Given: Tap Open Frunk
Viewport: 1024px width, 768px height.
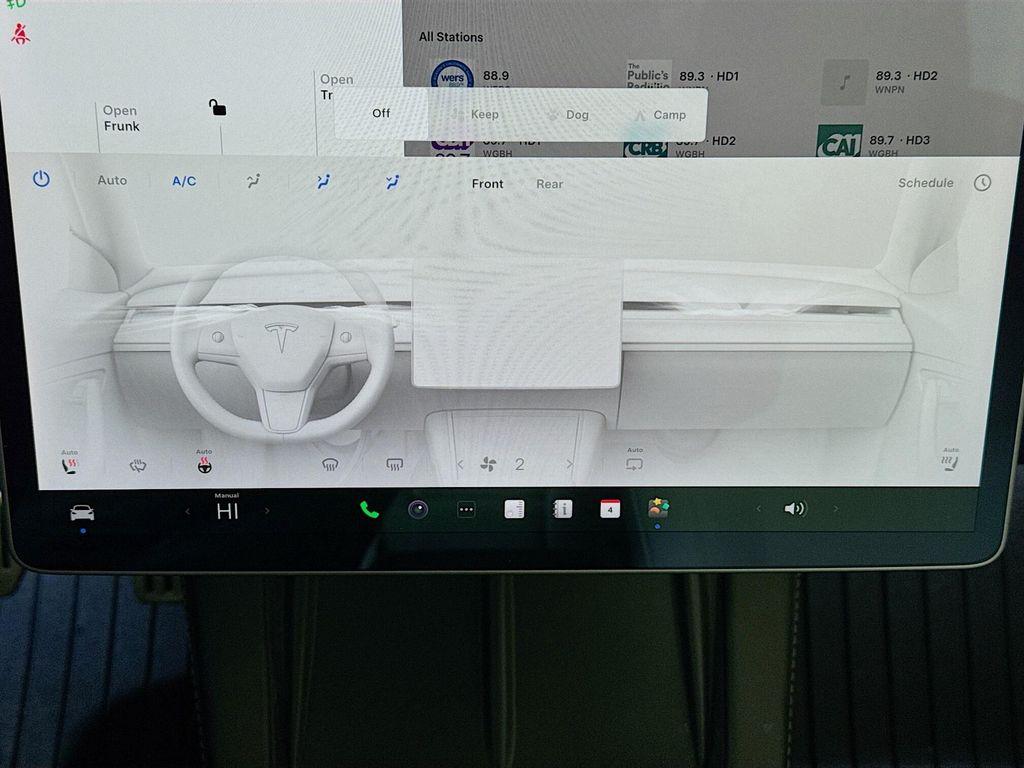Looking at the screenshot, I should [123, 118].
